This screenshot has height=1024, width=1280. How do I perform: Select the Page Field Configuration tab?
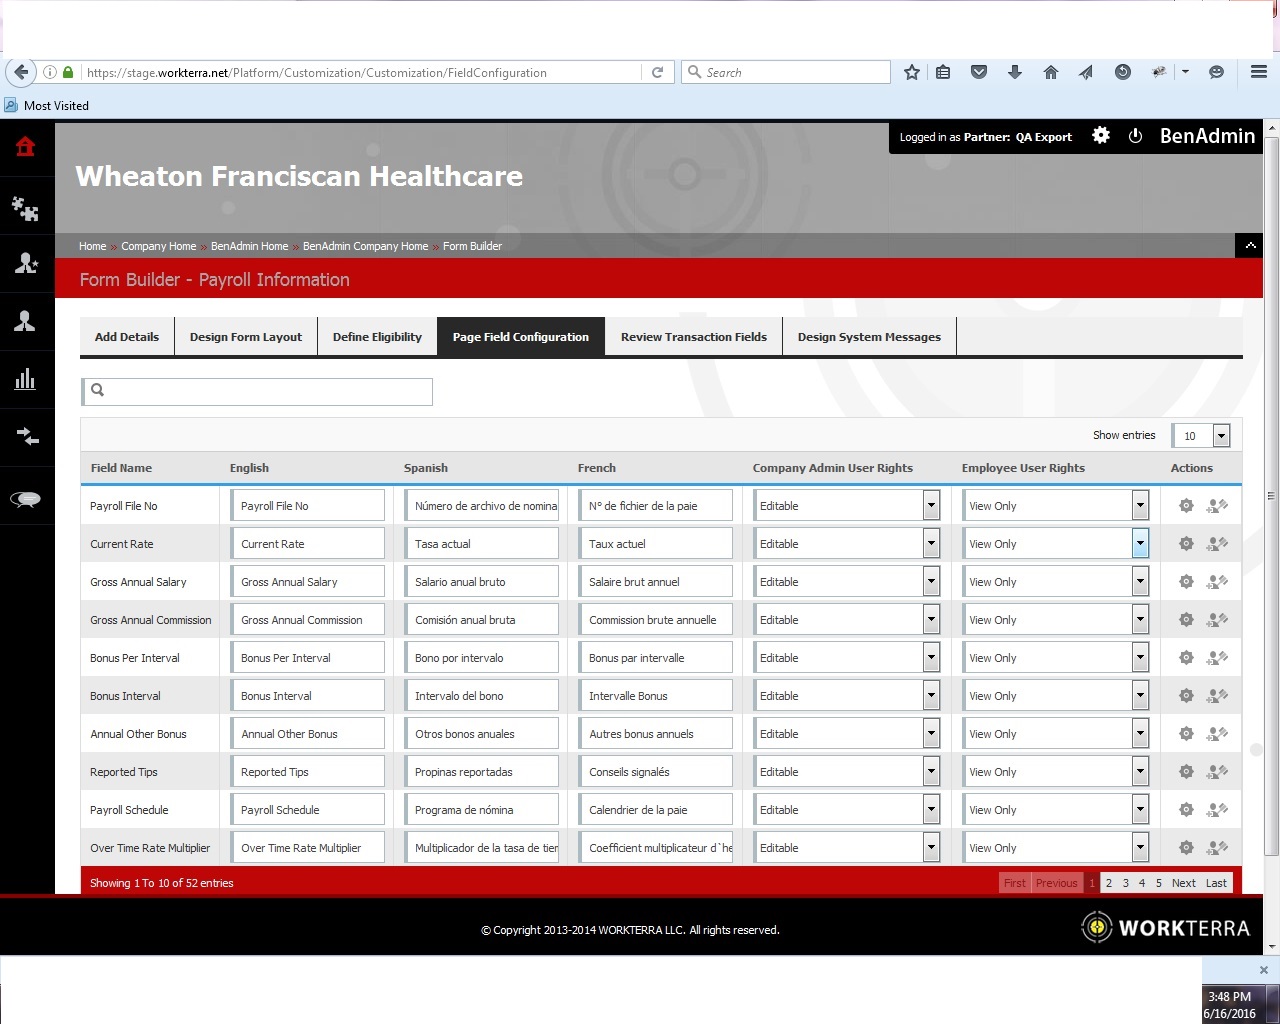click(x=521, y=337)
